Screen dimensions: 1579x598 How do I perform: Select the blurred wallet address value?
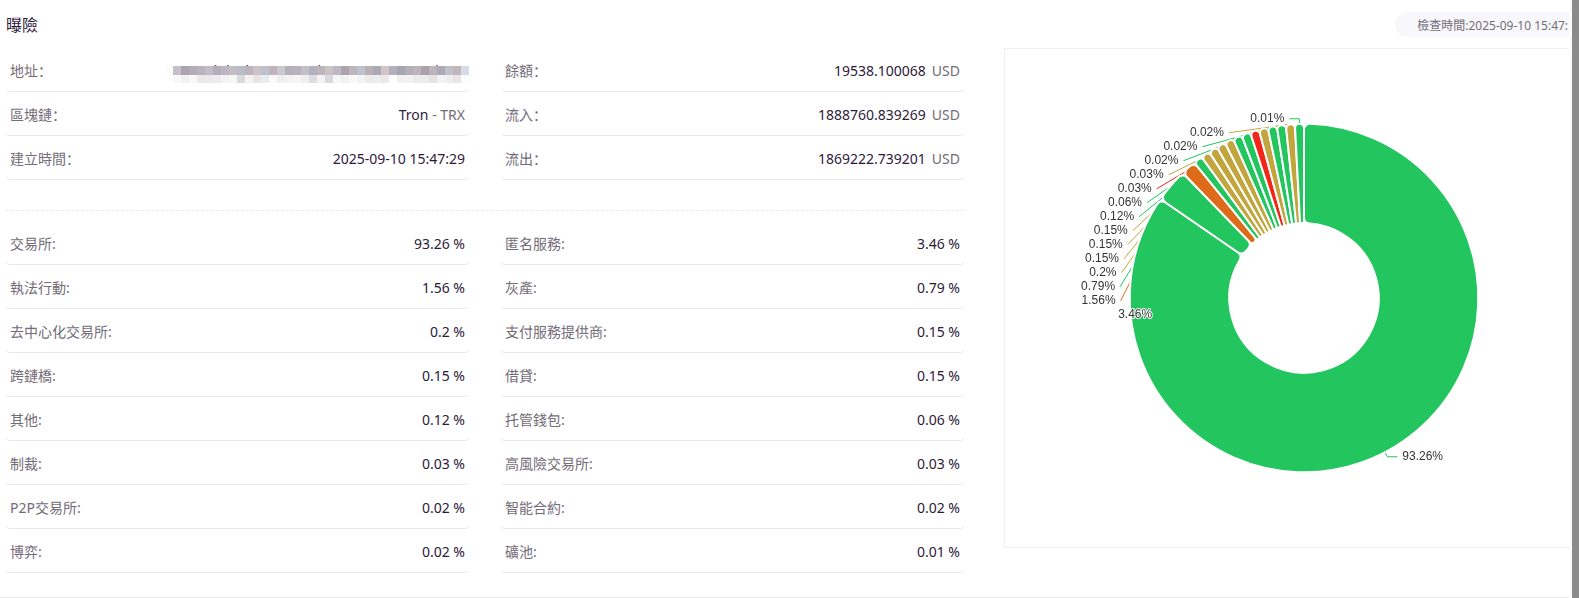point(320,72)
